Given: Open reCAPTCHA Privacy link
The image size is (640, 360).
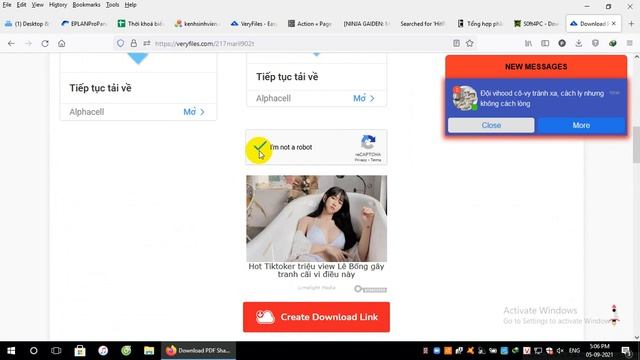Looking at the screenshot, I should pyautogui.click(x=360, y=160).
